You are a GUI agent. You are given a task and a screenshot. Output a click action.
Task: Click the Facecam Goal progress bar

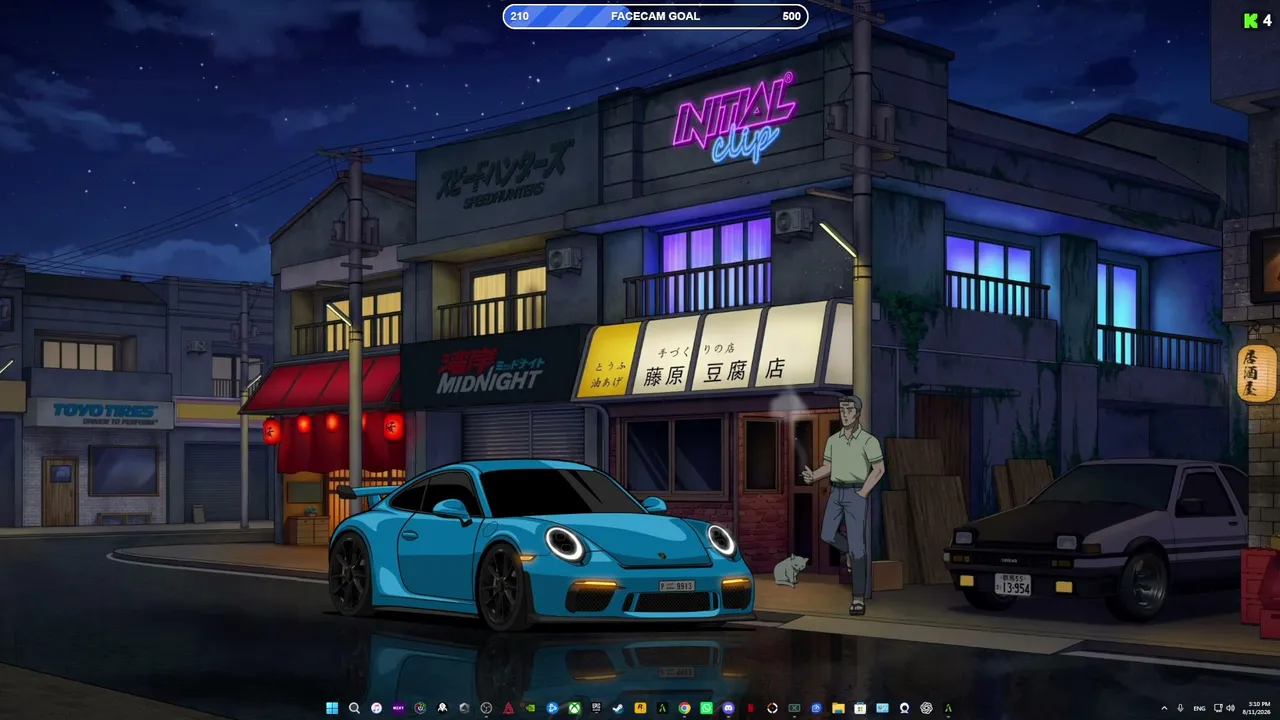(655, 16)
